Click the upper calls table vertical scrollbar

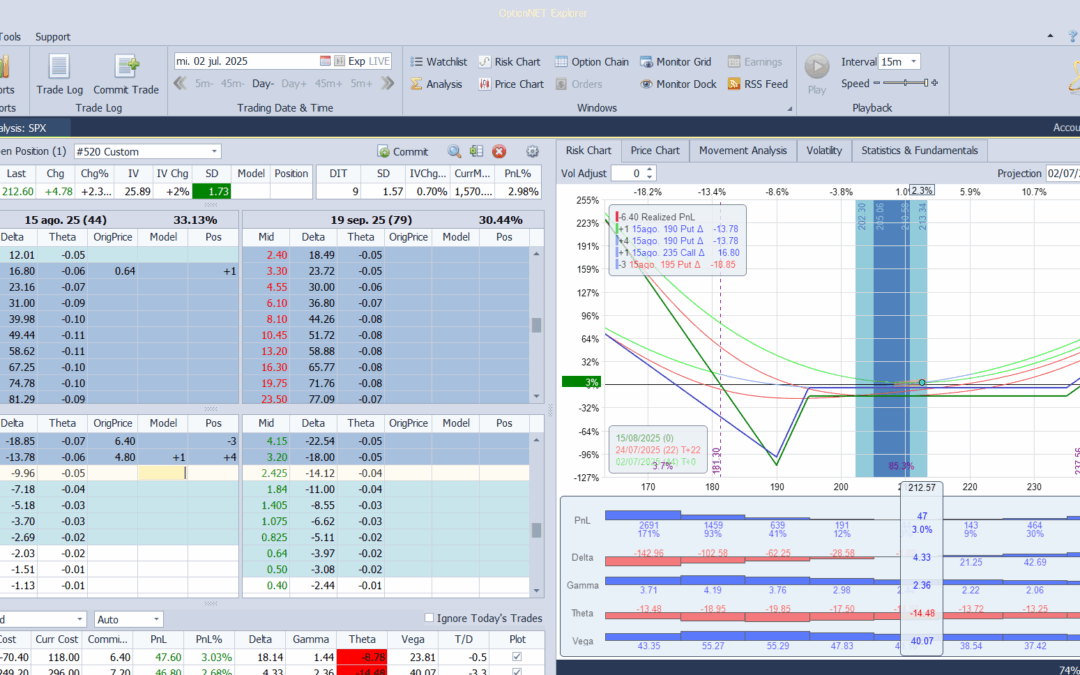(x=537, y=325)
